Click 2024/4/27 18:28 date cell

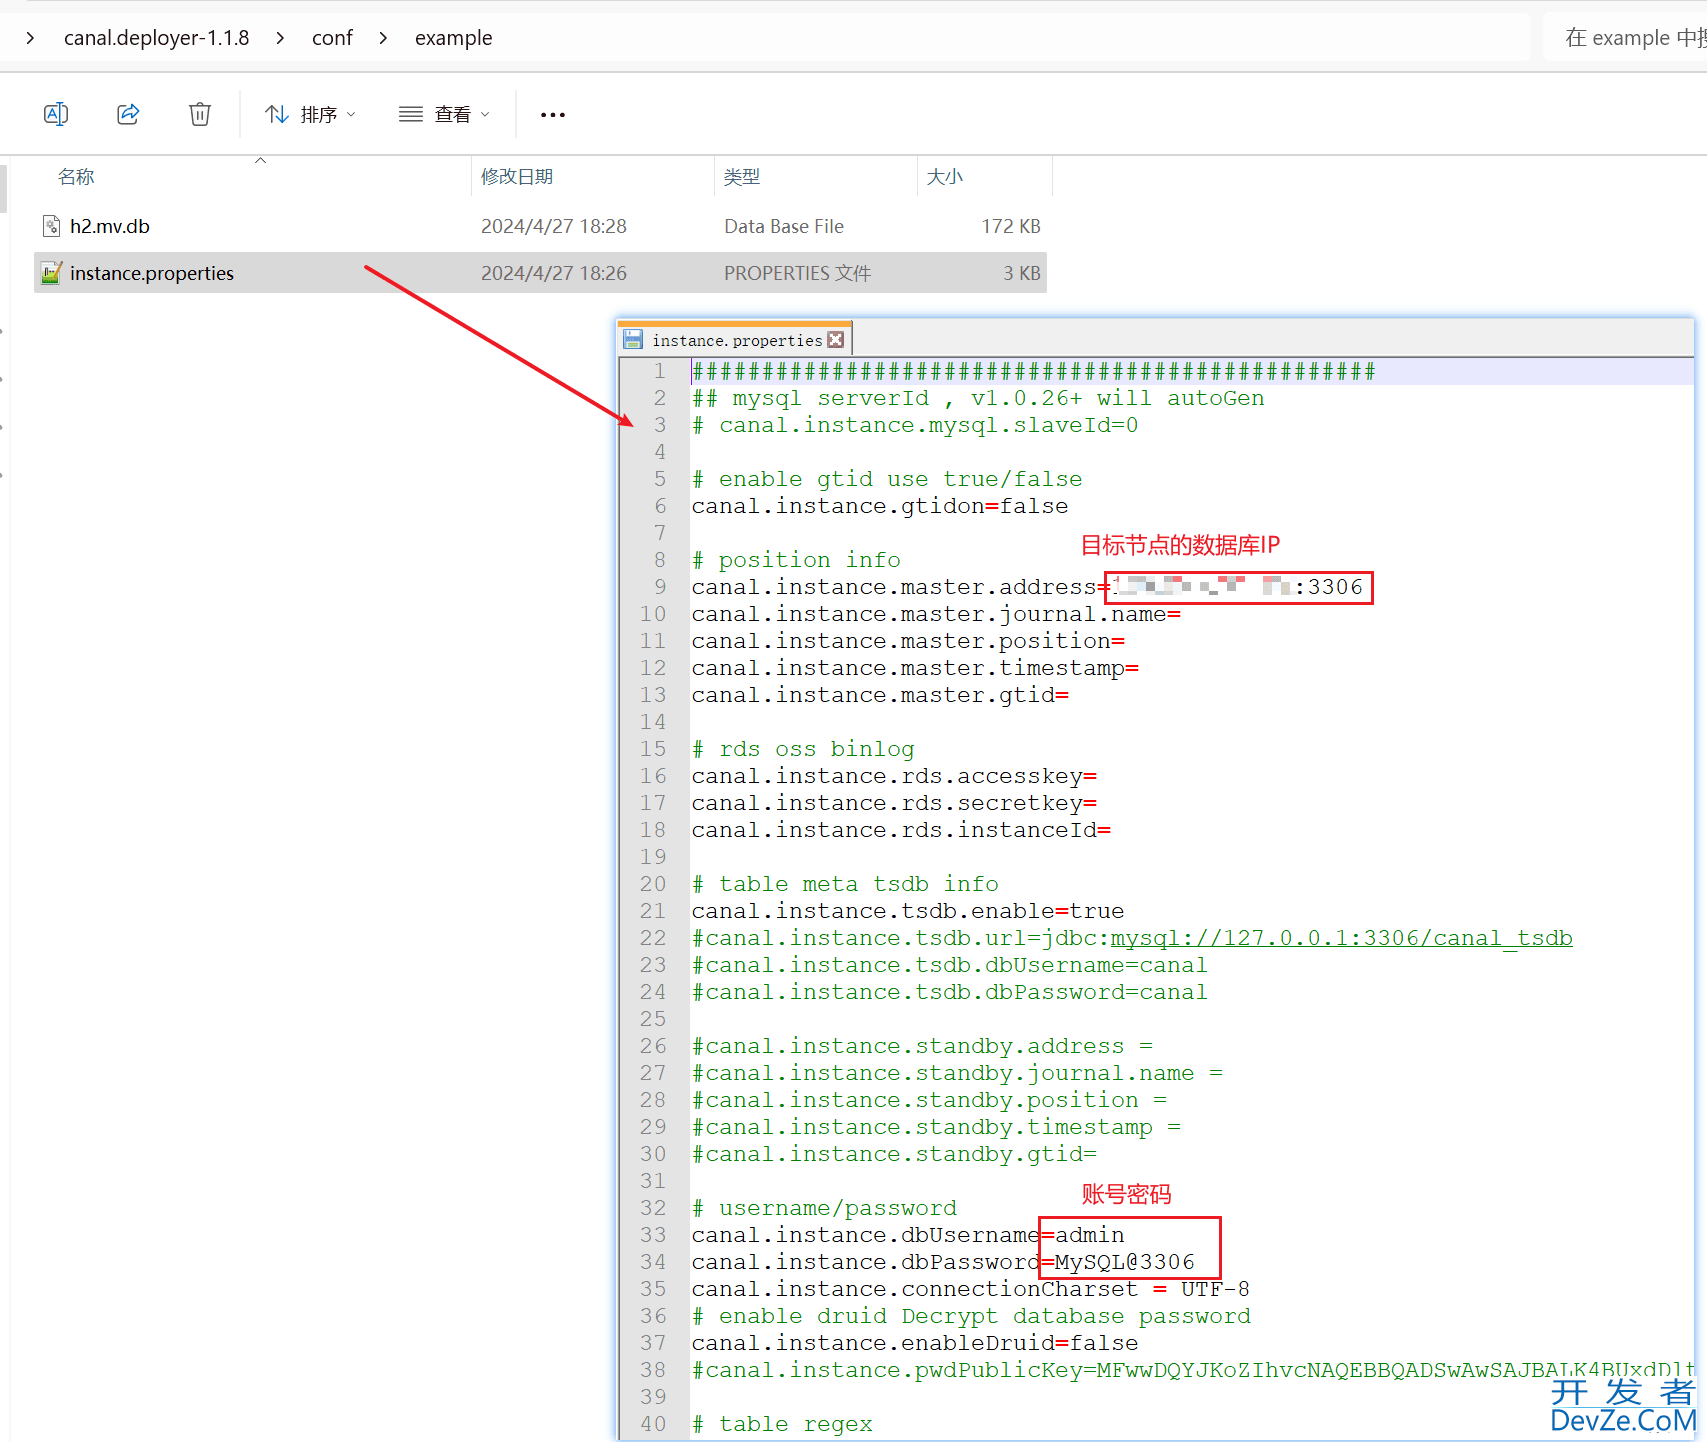(x=554, y=227)
